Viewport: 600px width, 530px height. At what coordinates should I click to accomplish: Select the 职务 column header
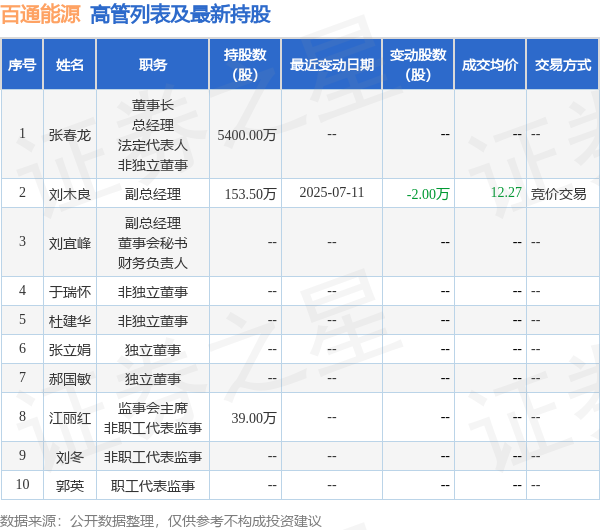pyautogui.click(x=153, y=65)
